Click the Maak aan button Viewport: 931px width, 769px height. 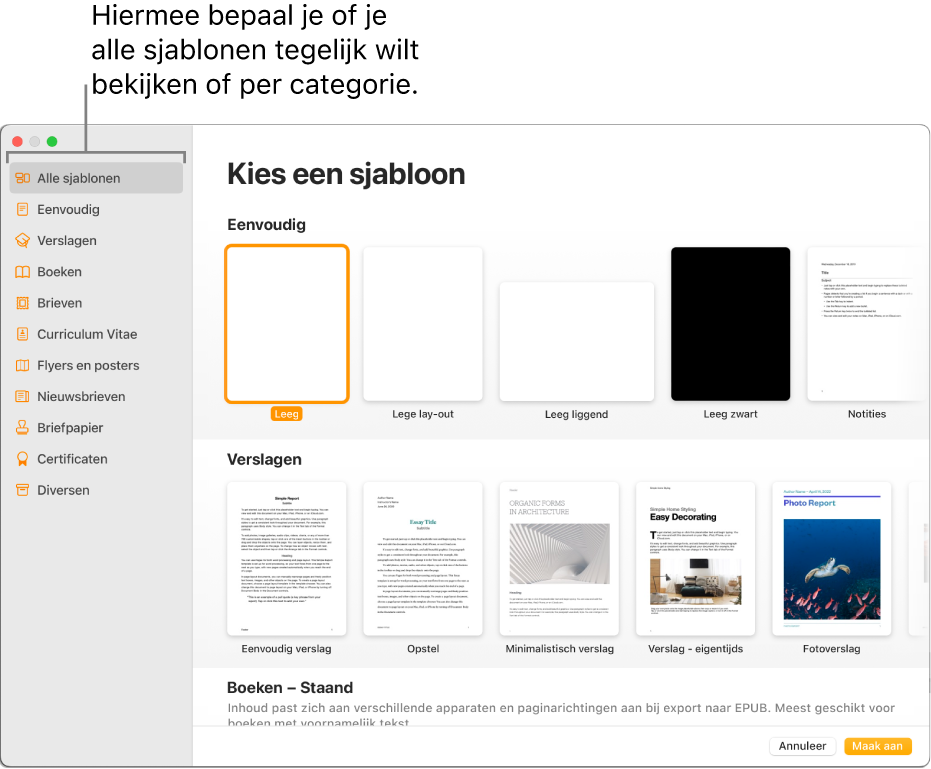pyautogui.click(x=878, y=746)
